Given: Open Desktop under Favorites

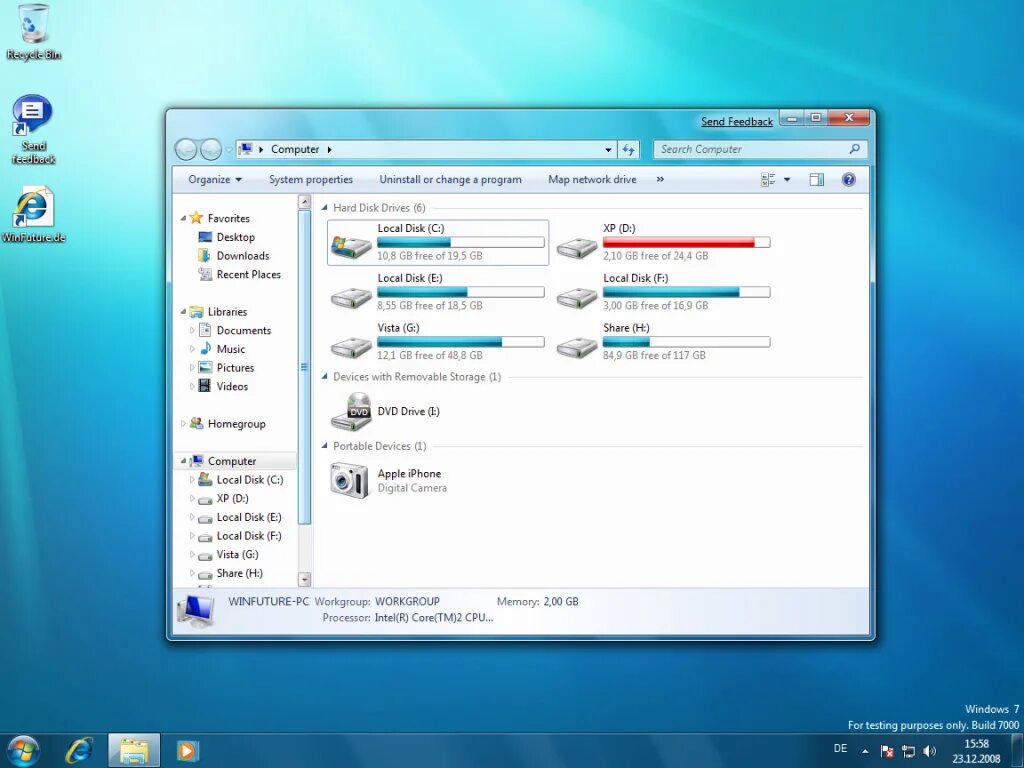Looking at the screenshot, I should [236, 237].
